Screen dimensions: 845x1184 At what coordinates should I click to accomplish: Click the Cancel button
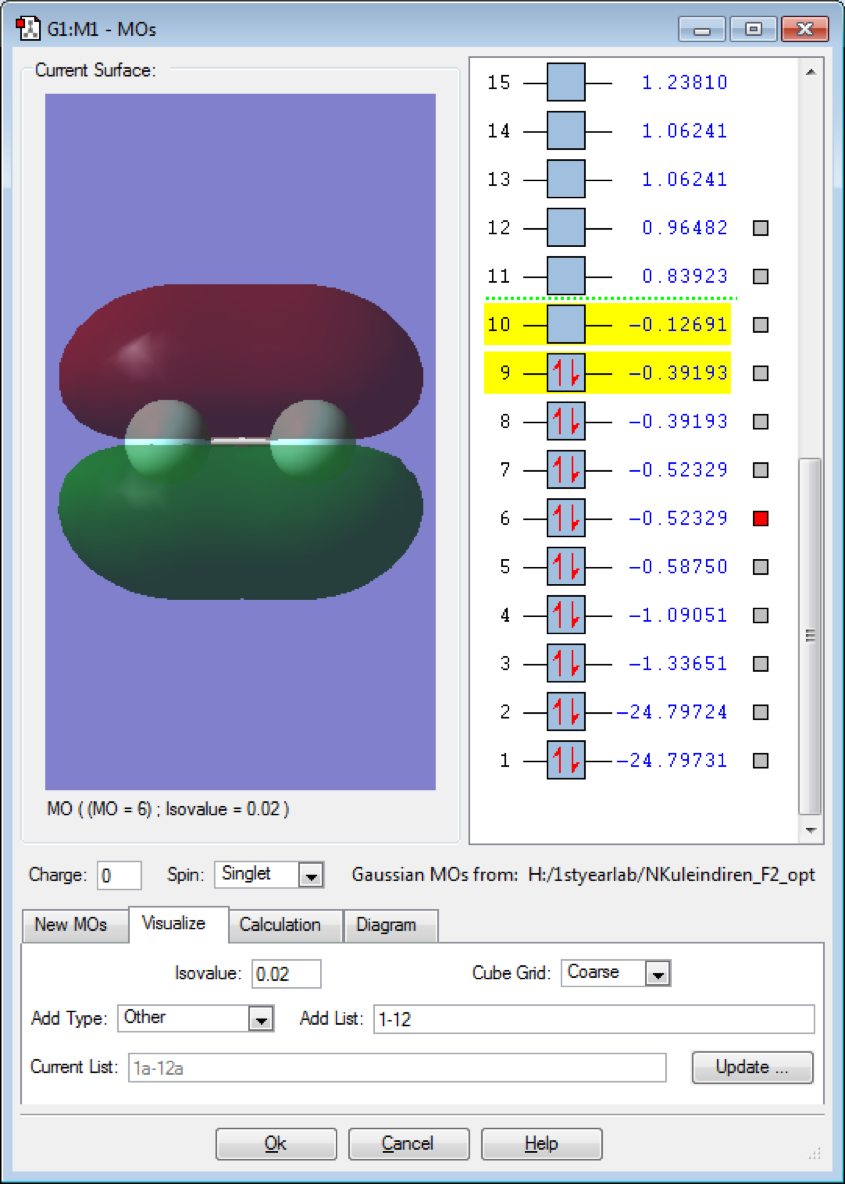(x=409, y=1144)
